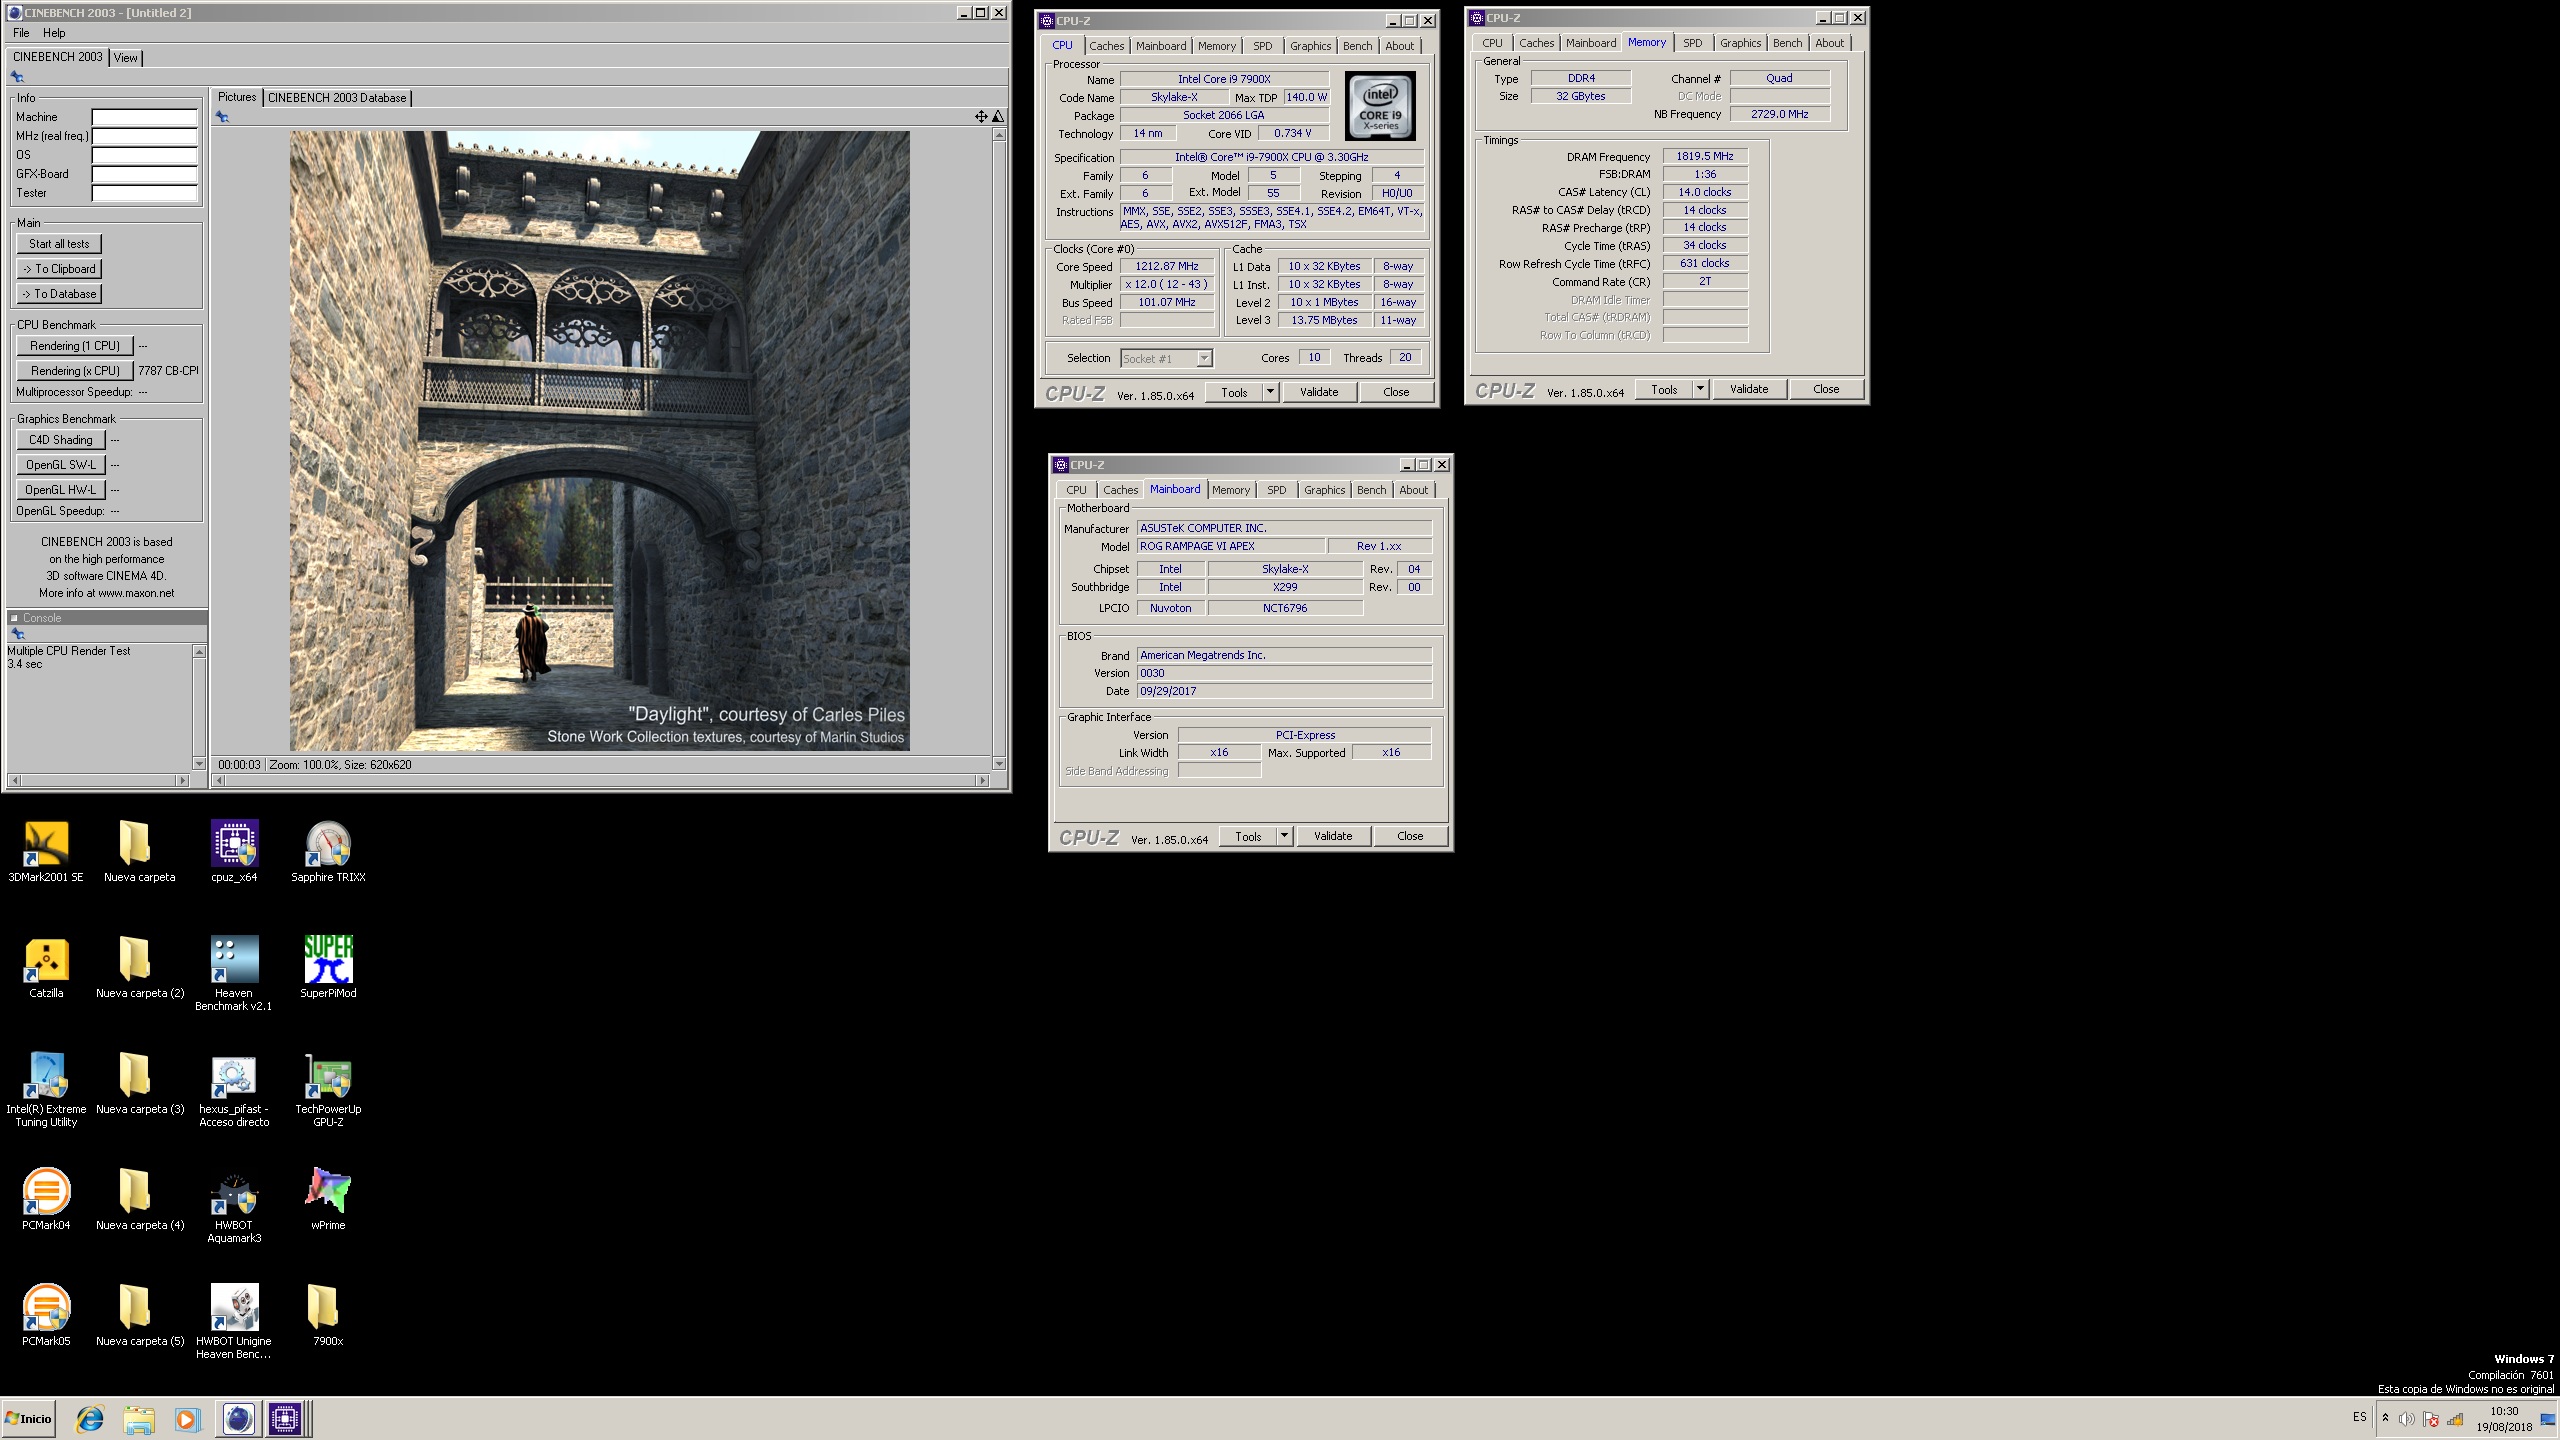Open cpuz_x64 desktop icon

(234, 851)
